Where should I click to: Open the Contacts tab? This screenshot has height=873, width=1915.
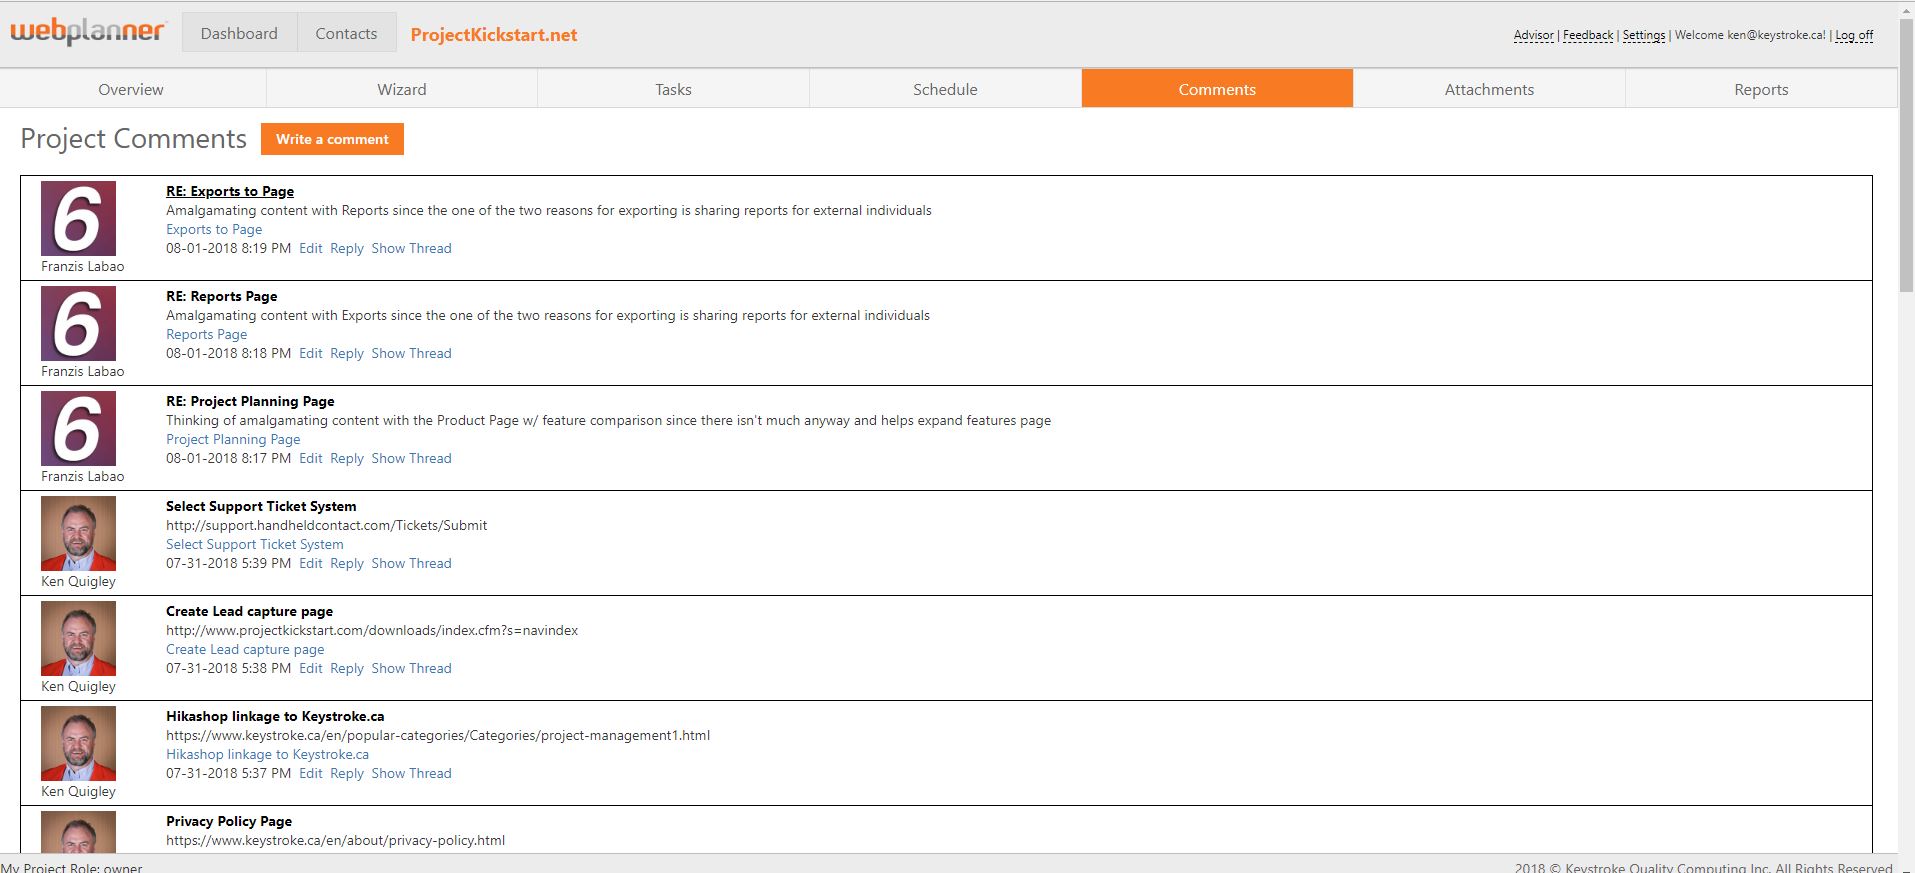346,33
